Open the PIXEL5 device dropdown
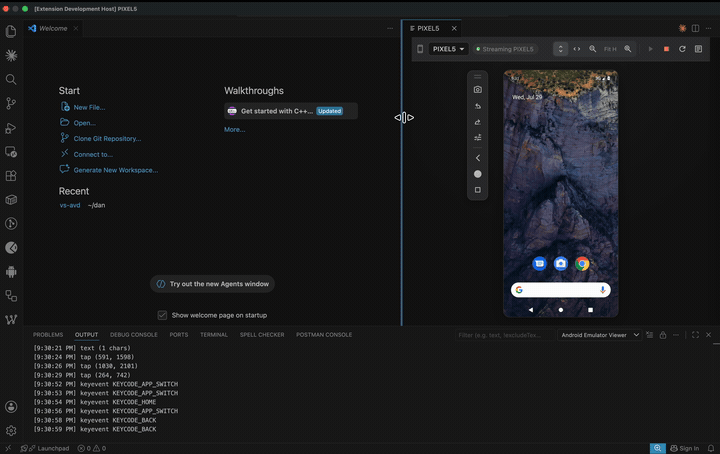 (448, 49)
